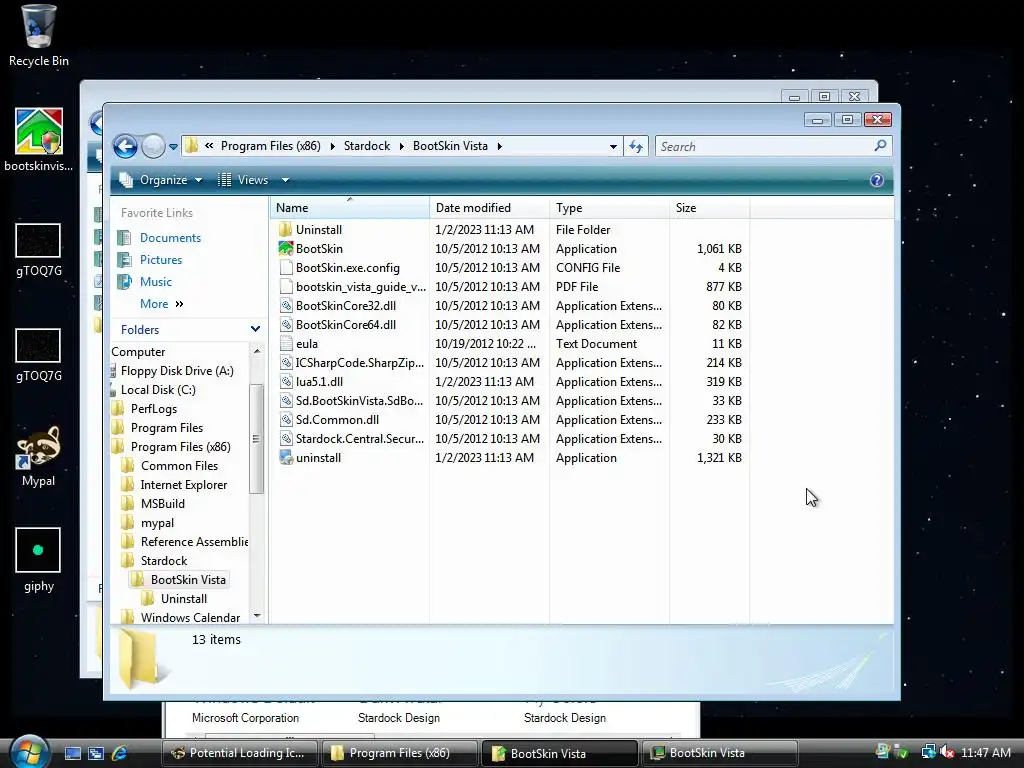
Task: Switch to Potential Loading Ic taskbar window
Action: tap(238, 753)
